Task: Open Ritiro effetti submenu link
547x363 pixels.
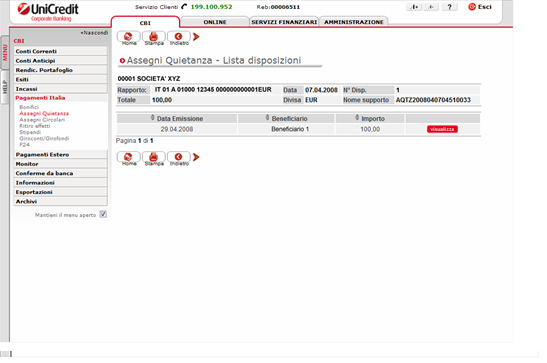Action: 35,126
